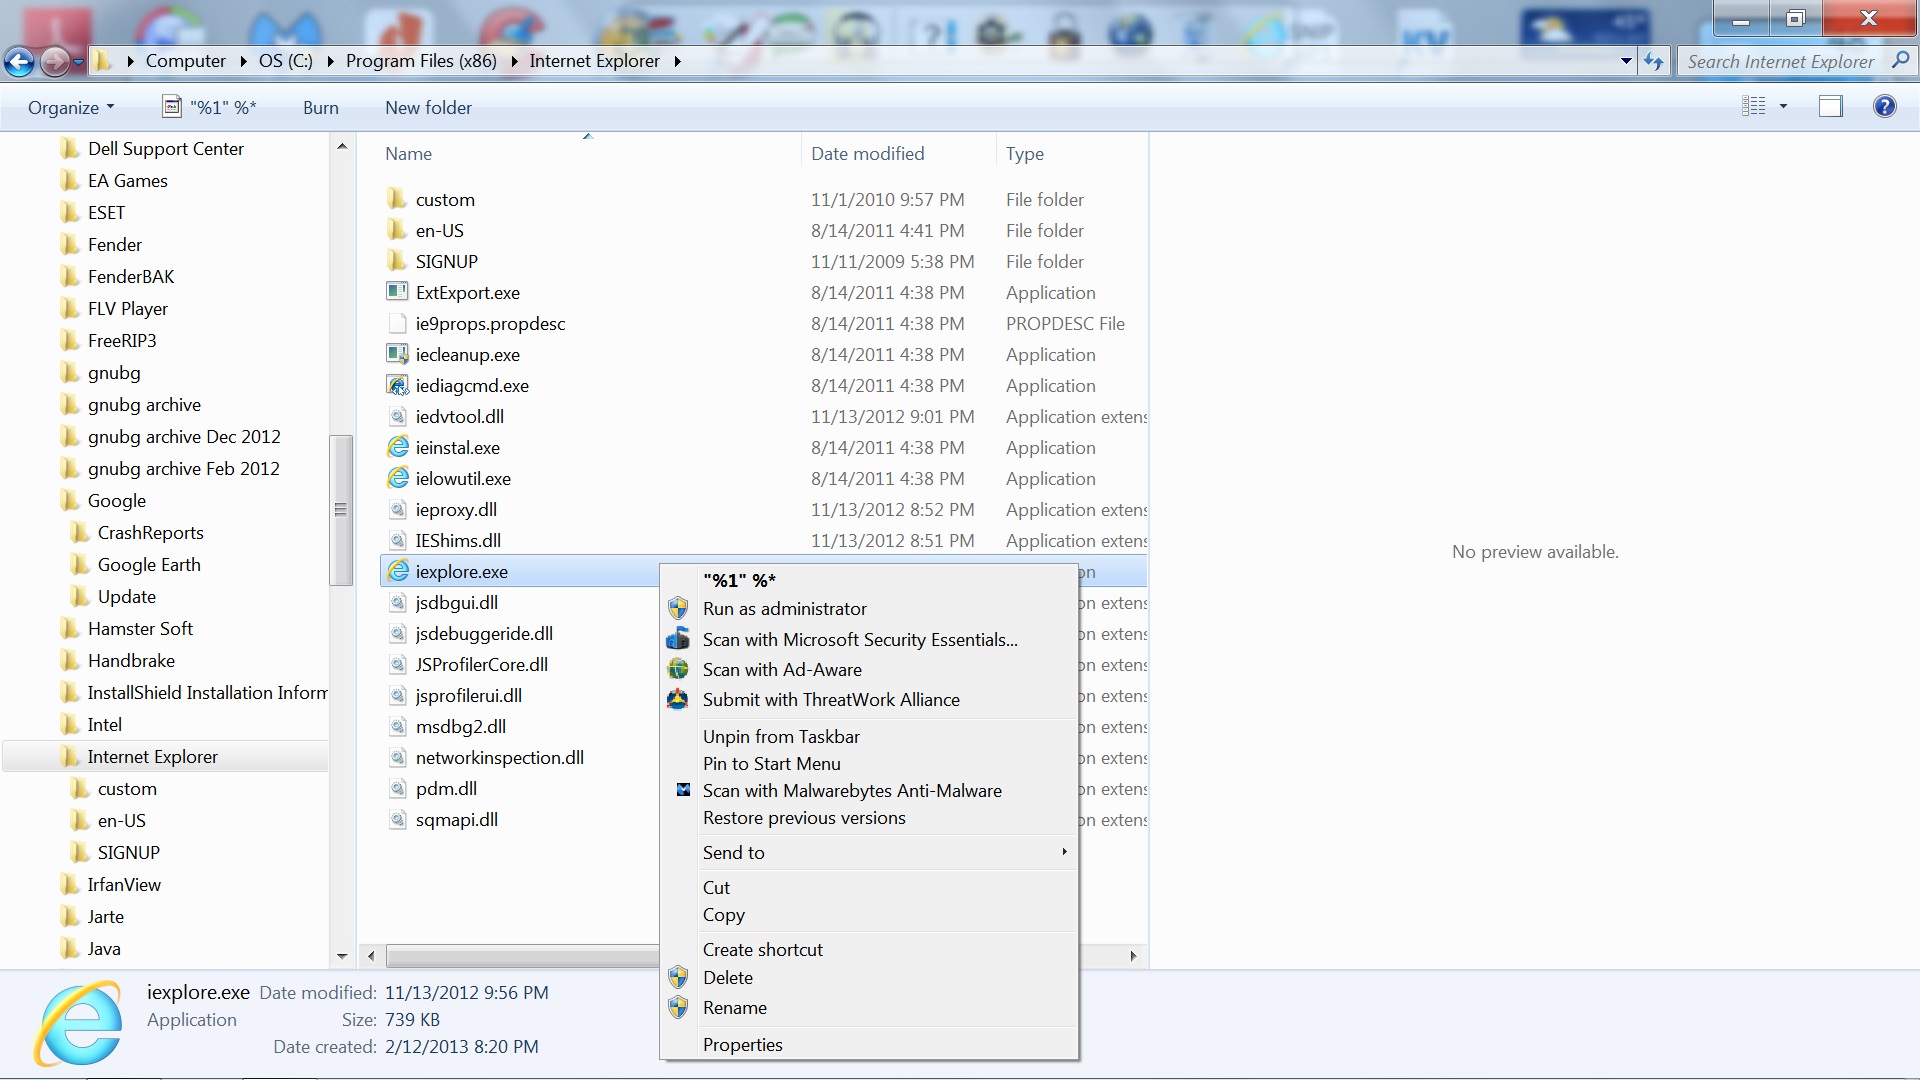Sort by the Name column header
The width and height of the screenshot is (1920, 1080).
pyautogui.click(x=590, y=153)
